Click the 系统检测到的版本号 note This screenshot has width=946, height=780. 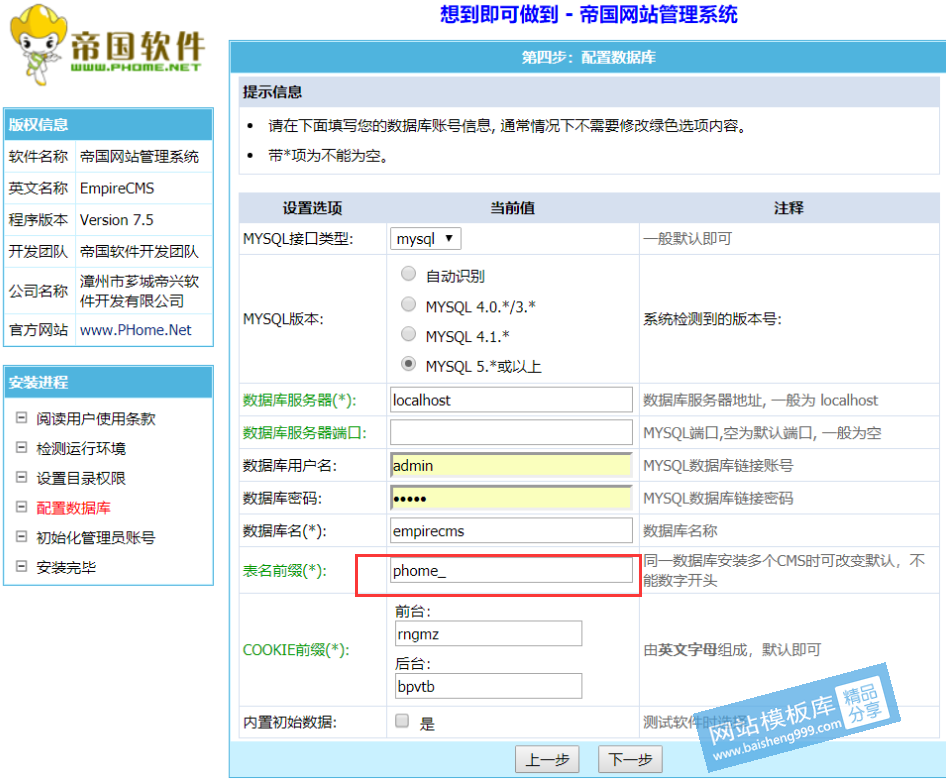point(712,319)
